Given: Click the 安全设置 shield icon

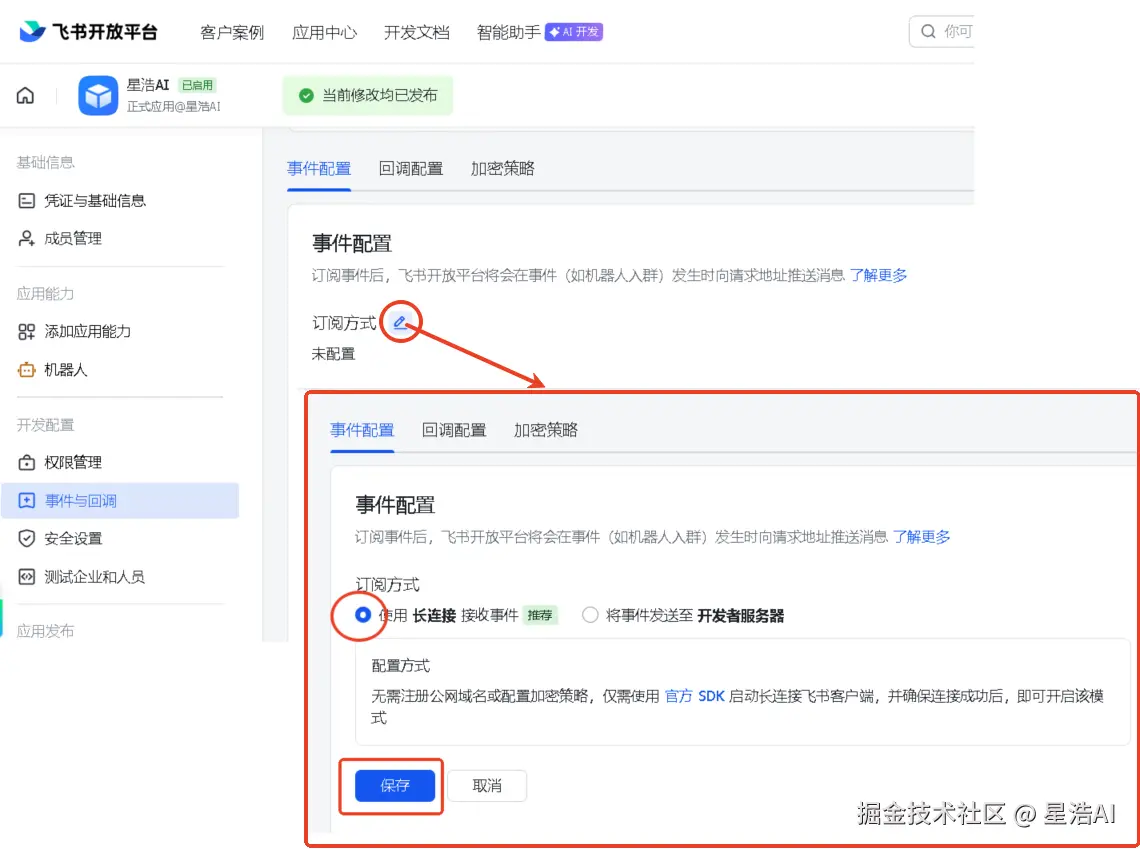Looking at the screenshot, I should click(26, 538).
